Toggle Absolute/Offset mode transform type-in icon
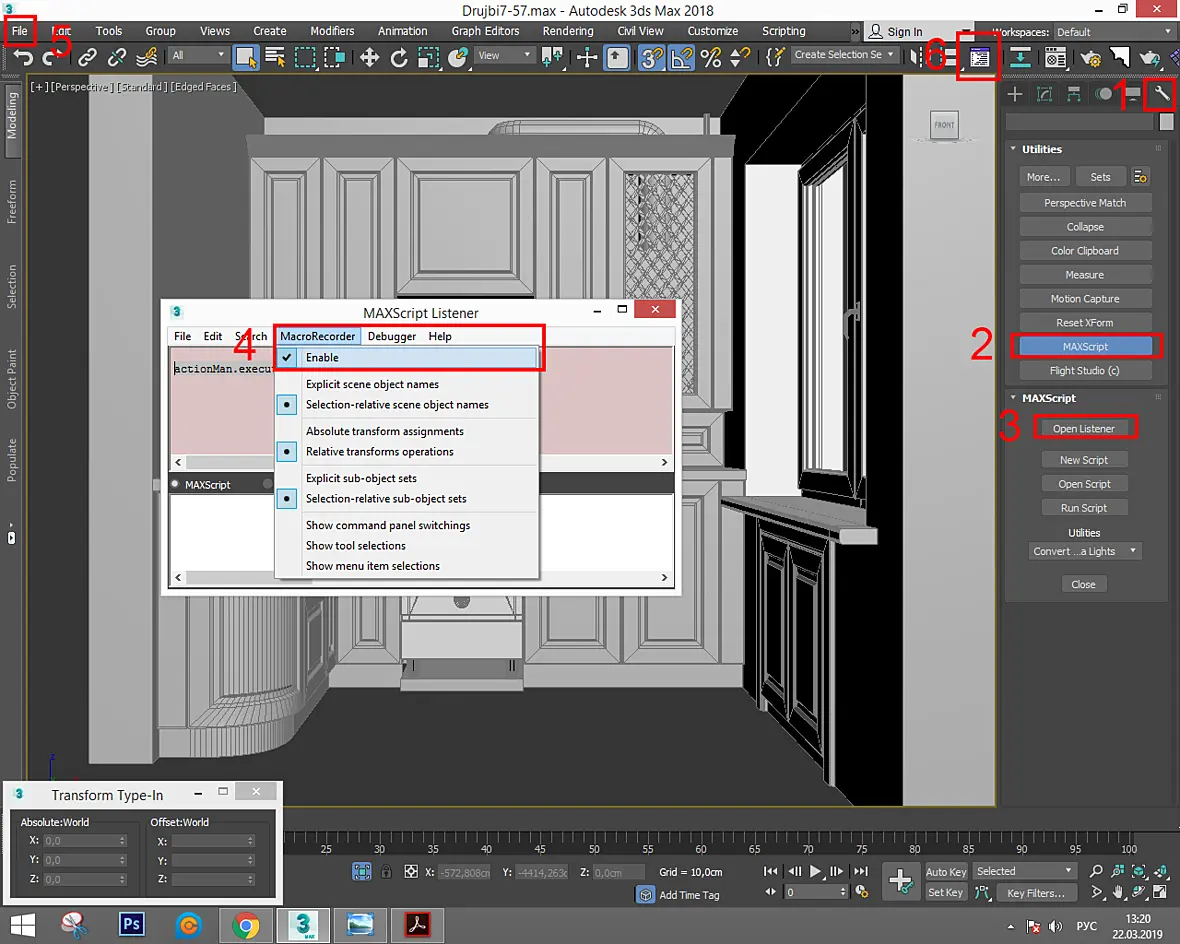 pos(411,872)
